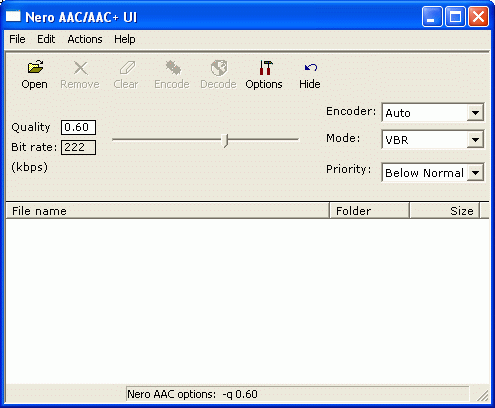Sort by the Size column header
This screenshot has height=408, width=495.
tap(445, 211)
